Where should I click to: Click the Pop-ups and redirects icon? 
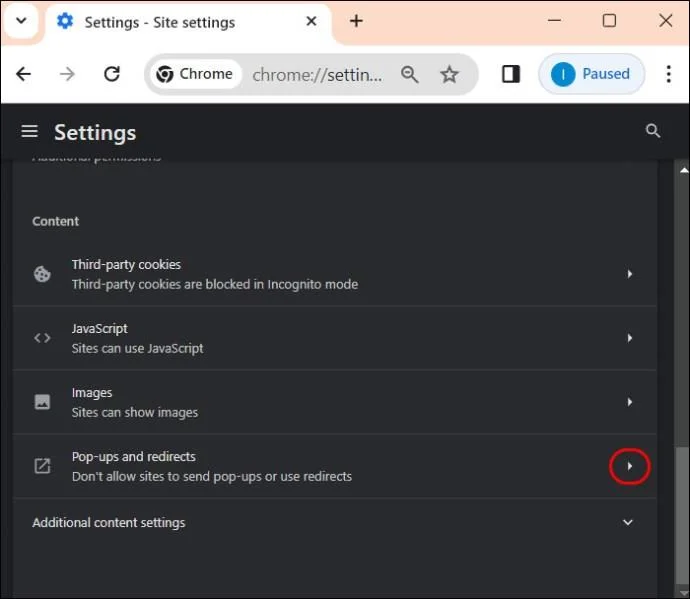[42, 466]
